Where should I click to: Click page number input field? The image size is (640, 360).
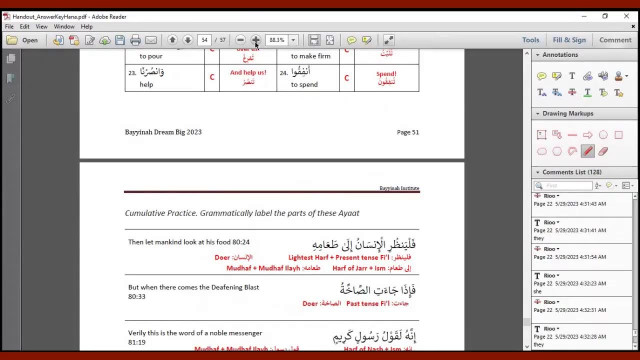[204, 40]
